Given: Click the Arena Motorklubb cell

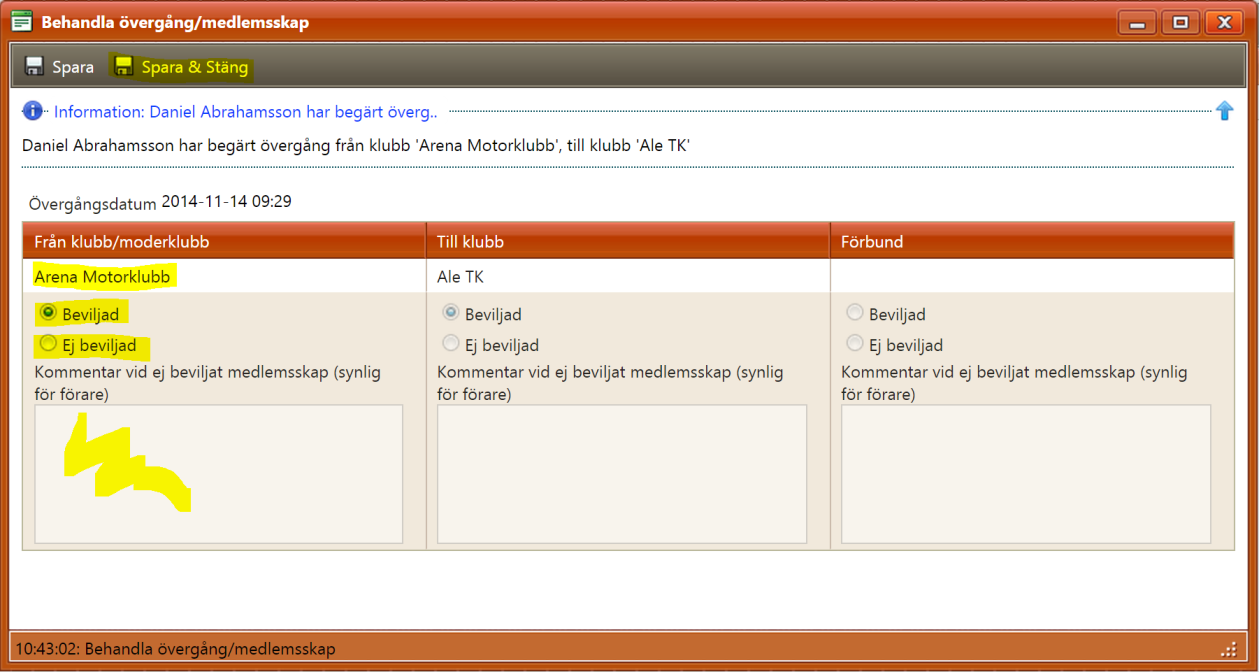Looking at the screenshot, I should pos(224,276).
